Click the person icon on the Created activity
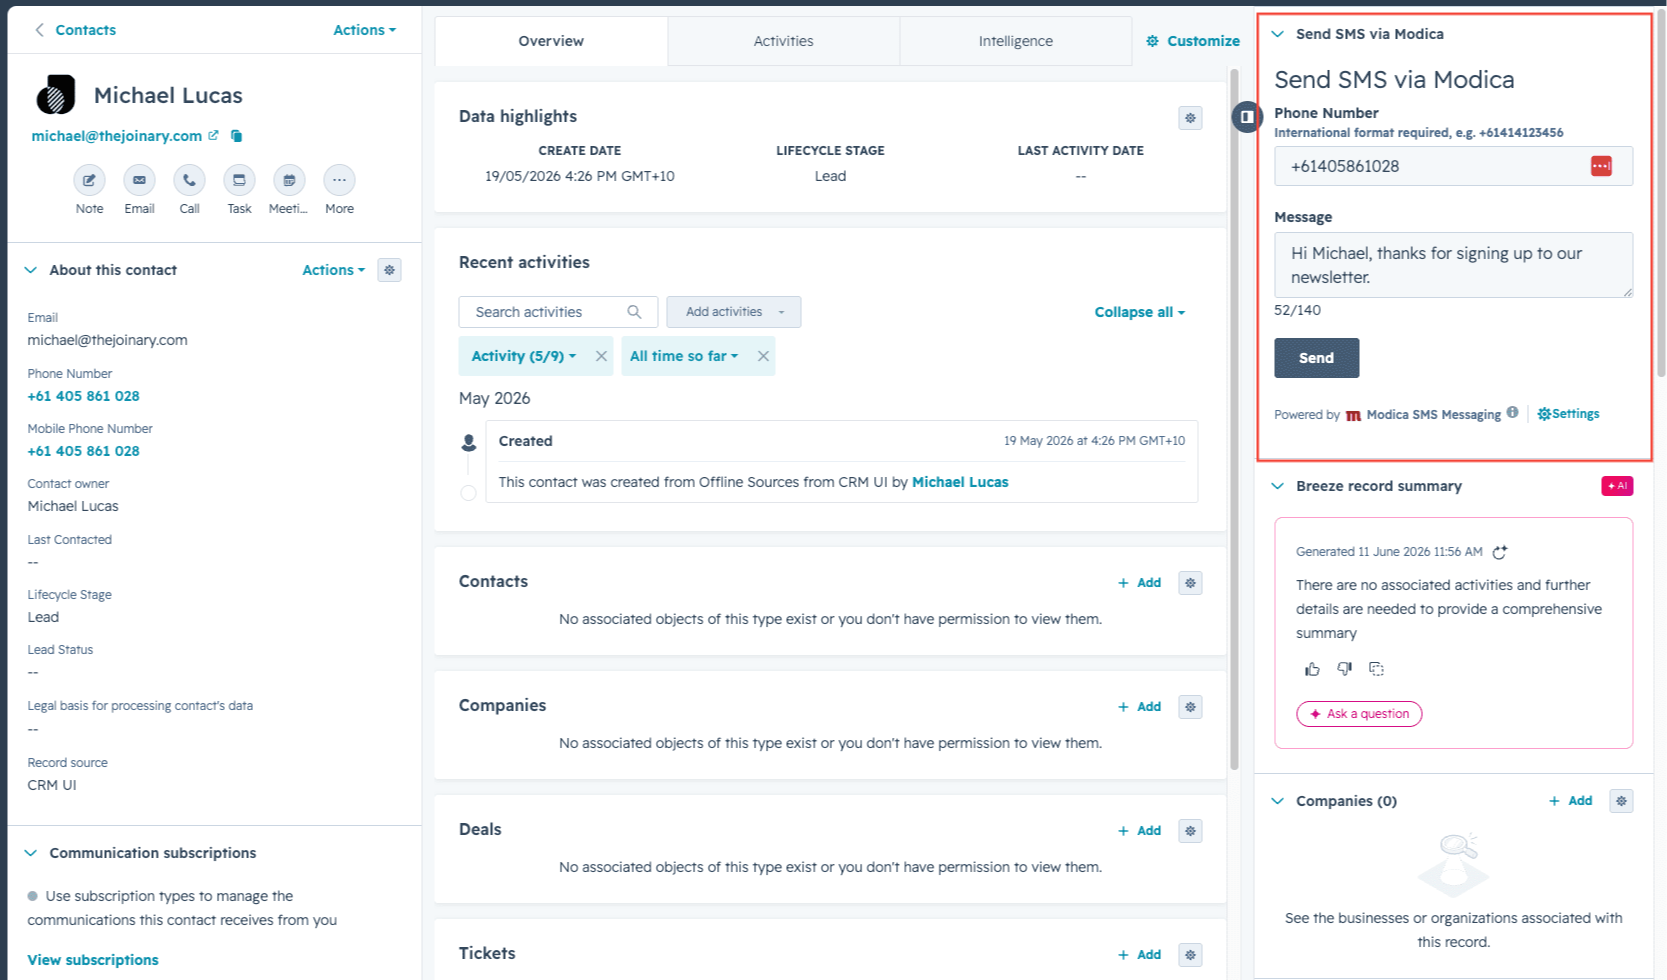The height and width of the screenshot is (980, 1667). (x=468, y=442)
